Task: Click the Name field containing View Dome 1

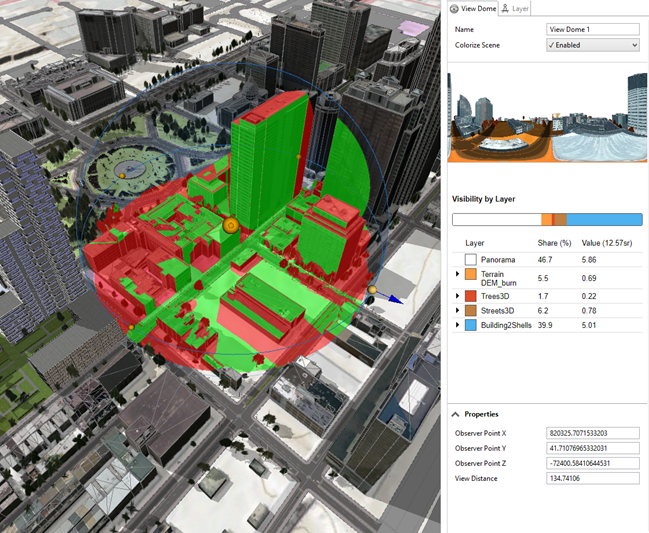Action: coord(592,30)
